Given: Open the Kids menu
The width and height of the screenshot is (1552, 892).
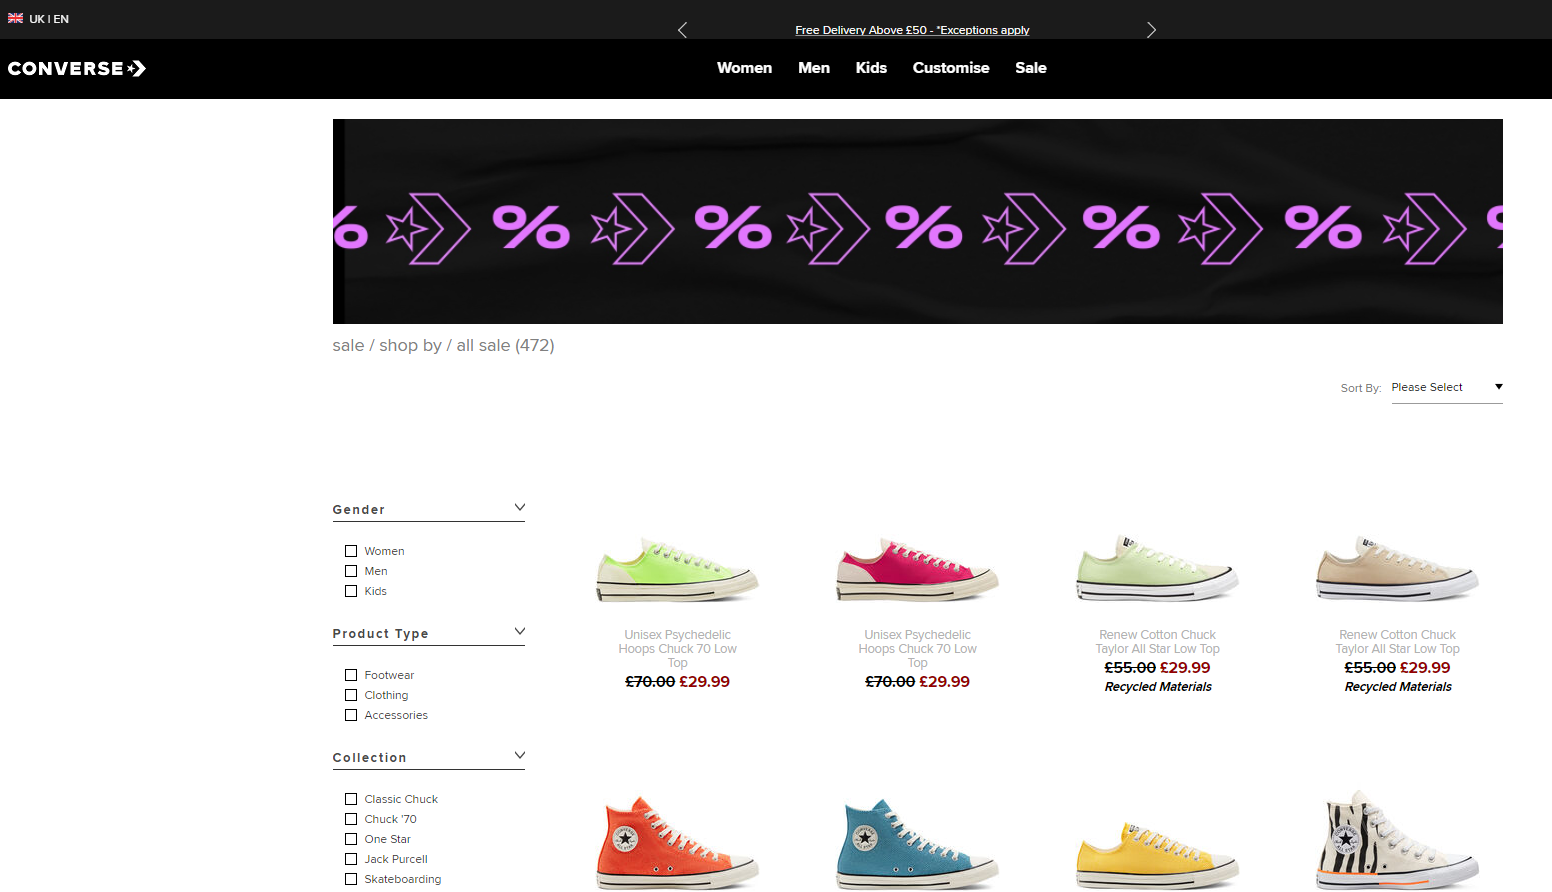Looking at the screenshot, I should tap(871, 68).
